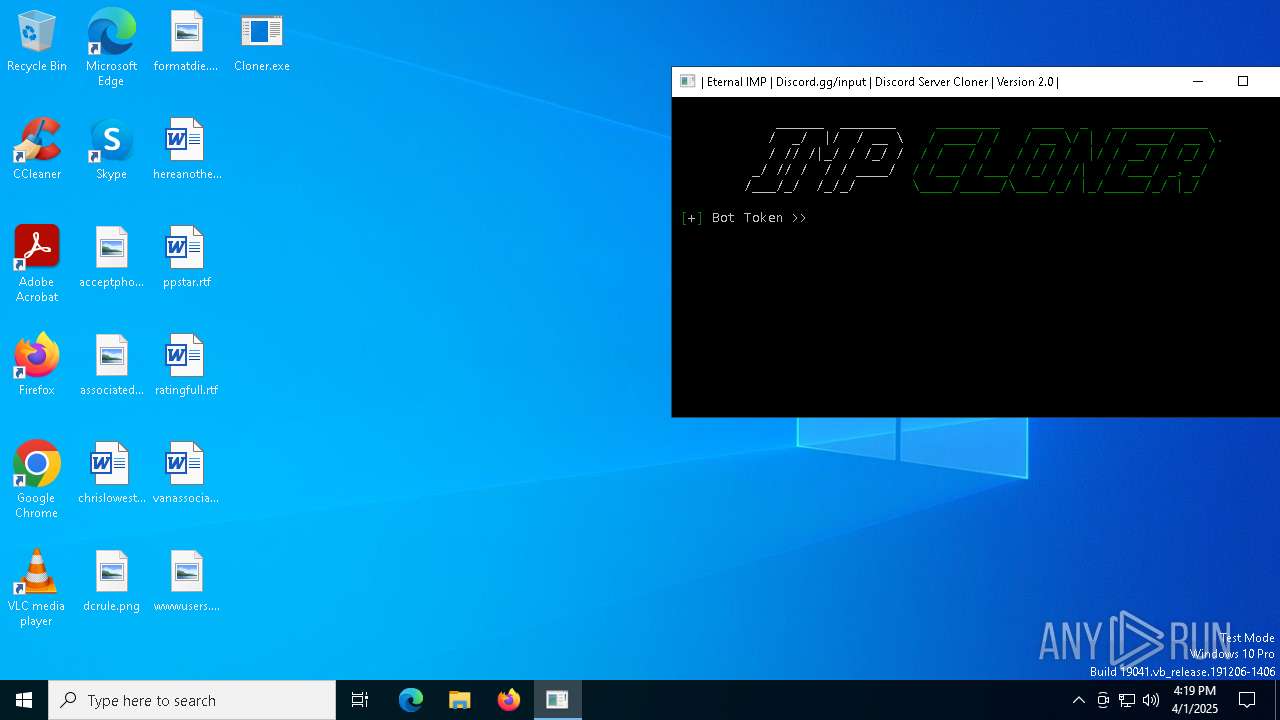Minimize the Discord Server Cloner window

[x=1198, y=82]
